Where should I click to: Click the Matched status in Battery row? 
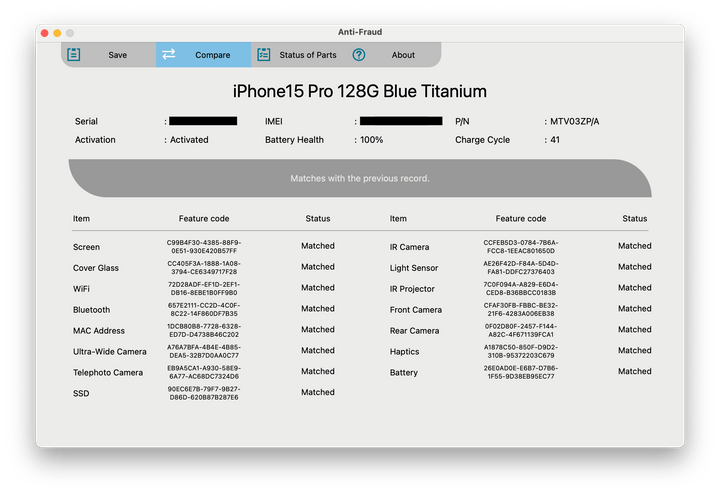pos(635,371)
